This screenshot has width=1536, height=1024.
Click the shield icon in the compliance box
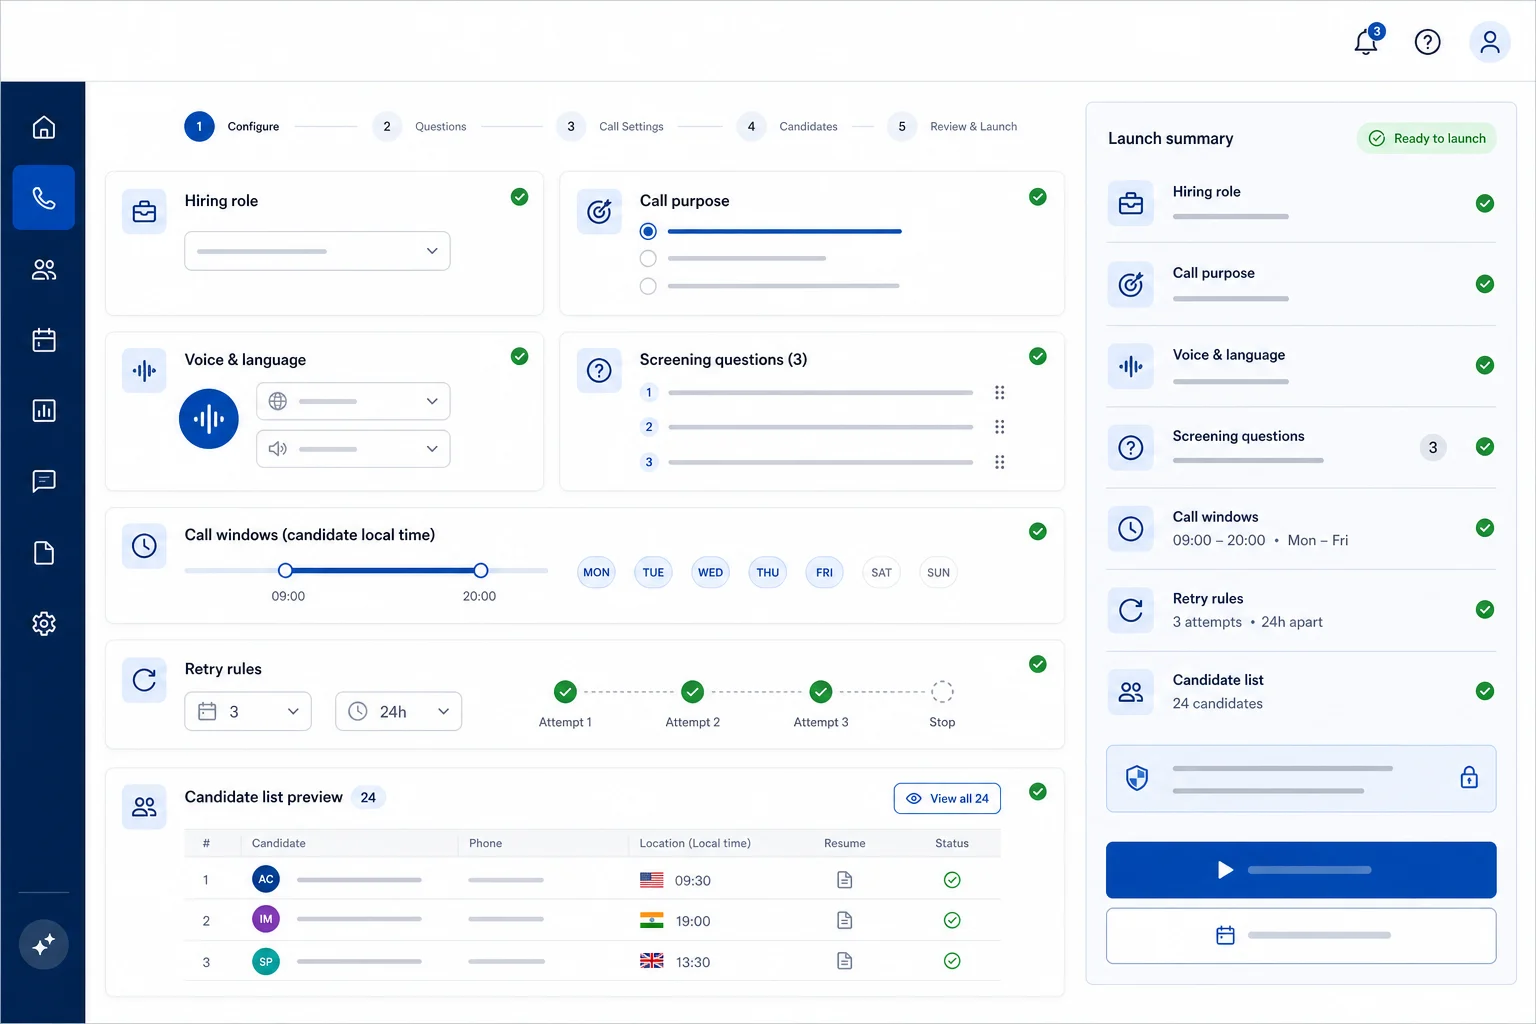(x=1137, y=778)
